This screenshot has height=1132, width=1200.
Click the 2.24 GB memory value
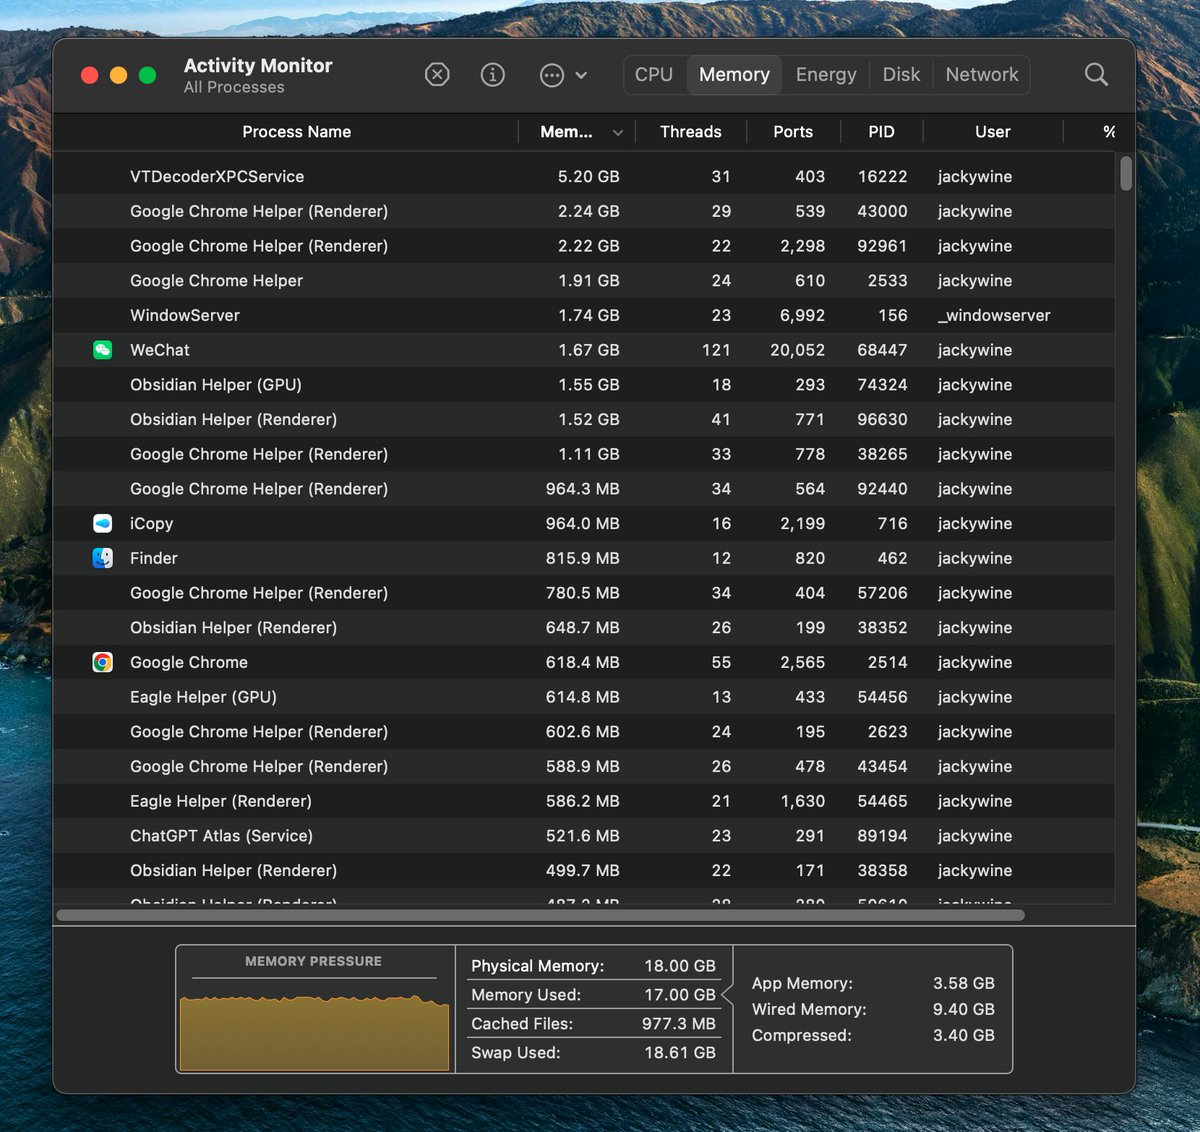click(588, 211)
